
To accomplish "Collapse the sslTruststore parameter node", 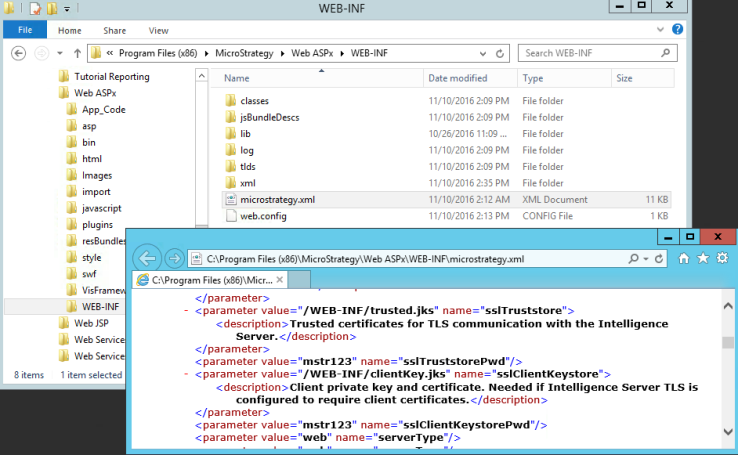I will pyautogui.click(x=187, y=311).
